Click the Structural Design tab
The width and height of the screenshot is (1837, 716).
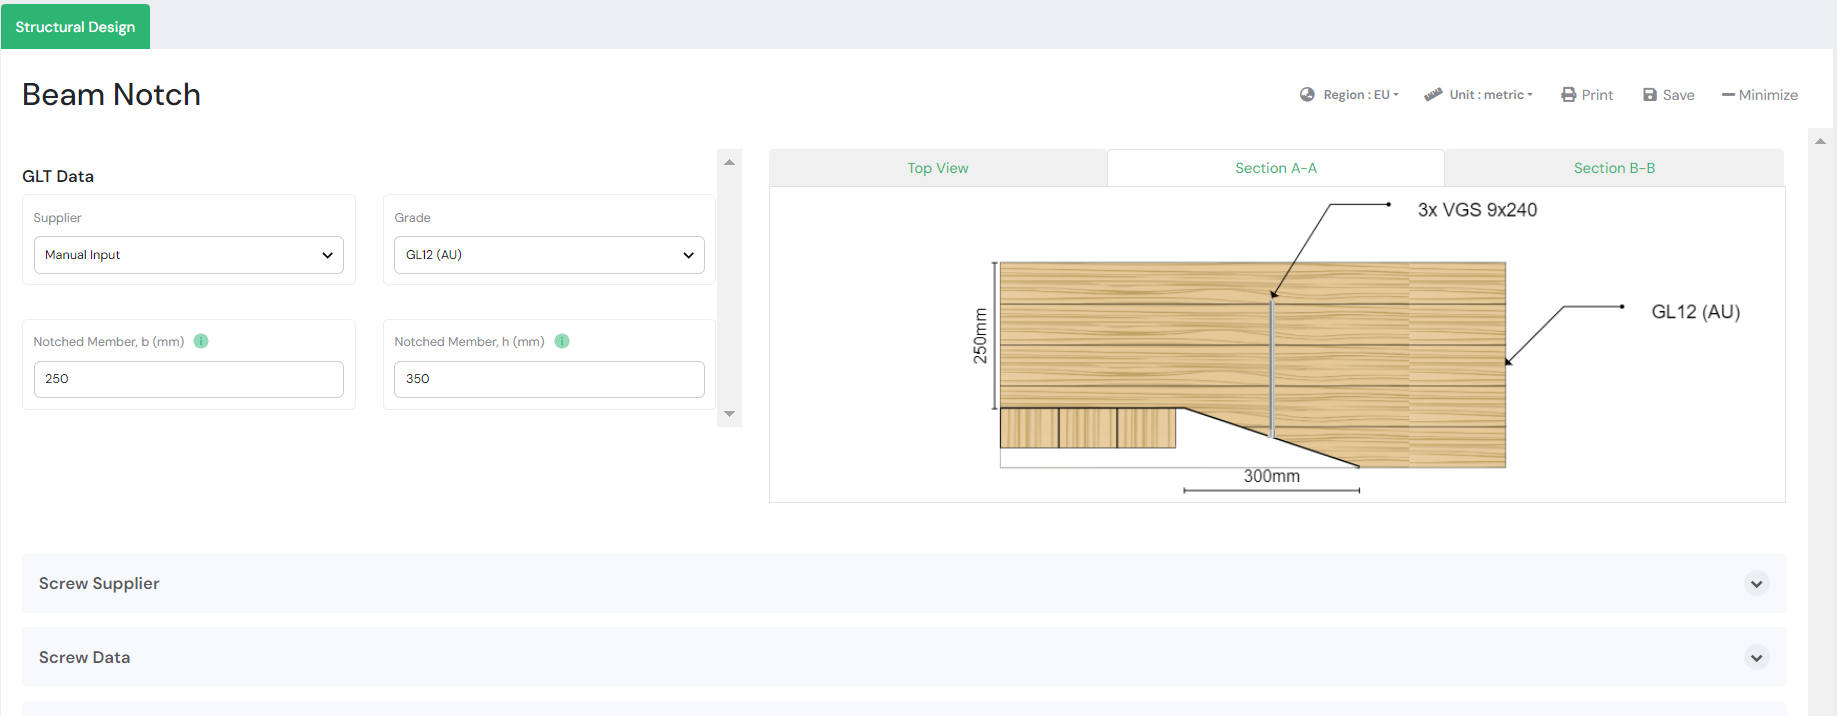click(75, 27)
